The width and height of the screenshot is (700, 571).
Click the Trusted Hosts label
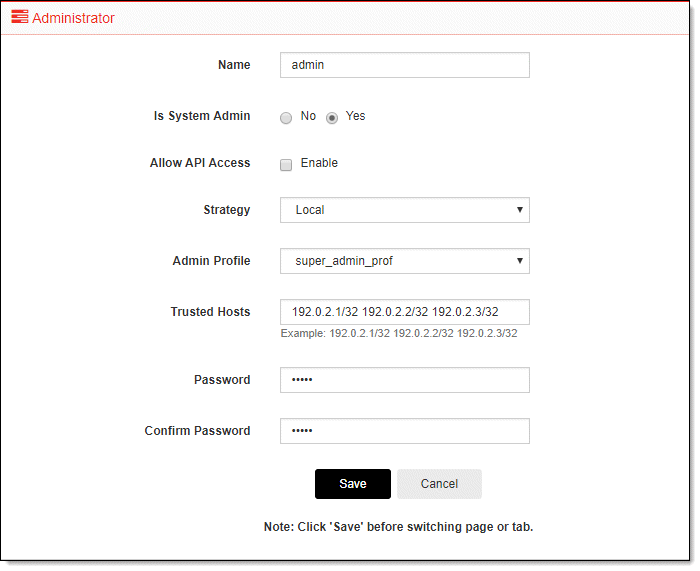tap(210, 312)
